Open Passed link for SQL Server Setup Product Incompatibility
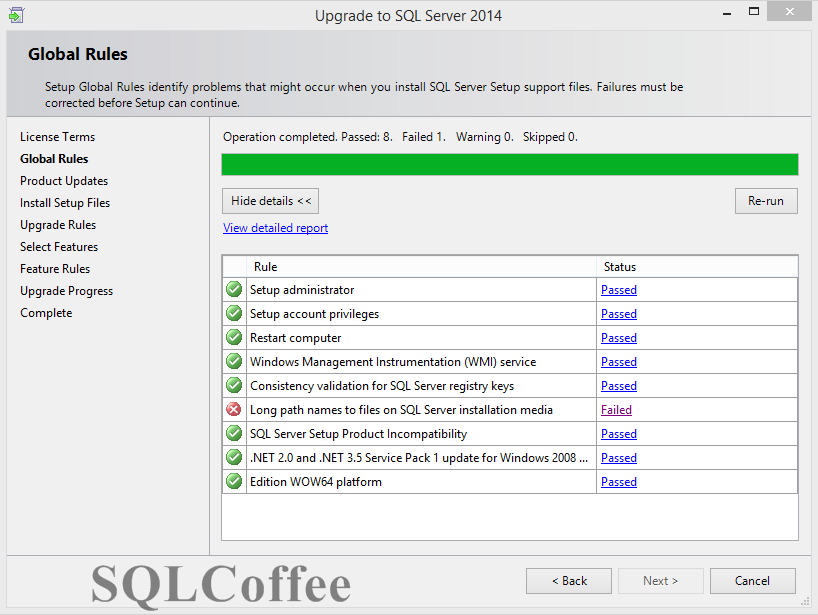 click(x=618, y=434)
